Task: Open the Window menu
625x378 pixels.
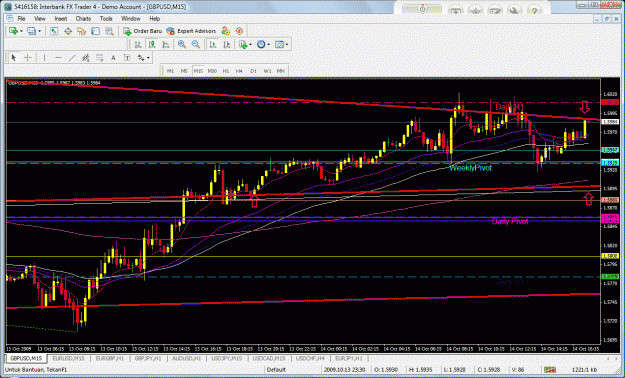Action: point(131,19)
